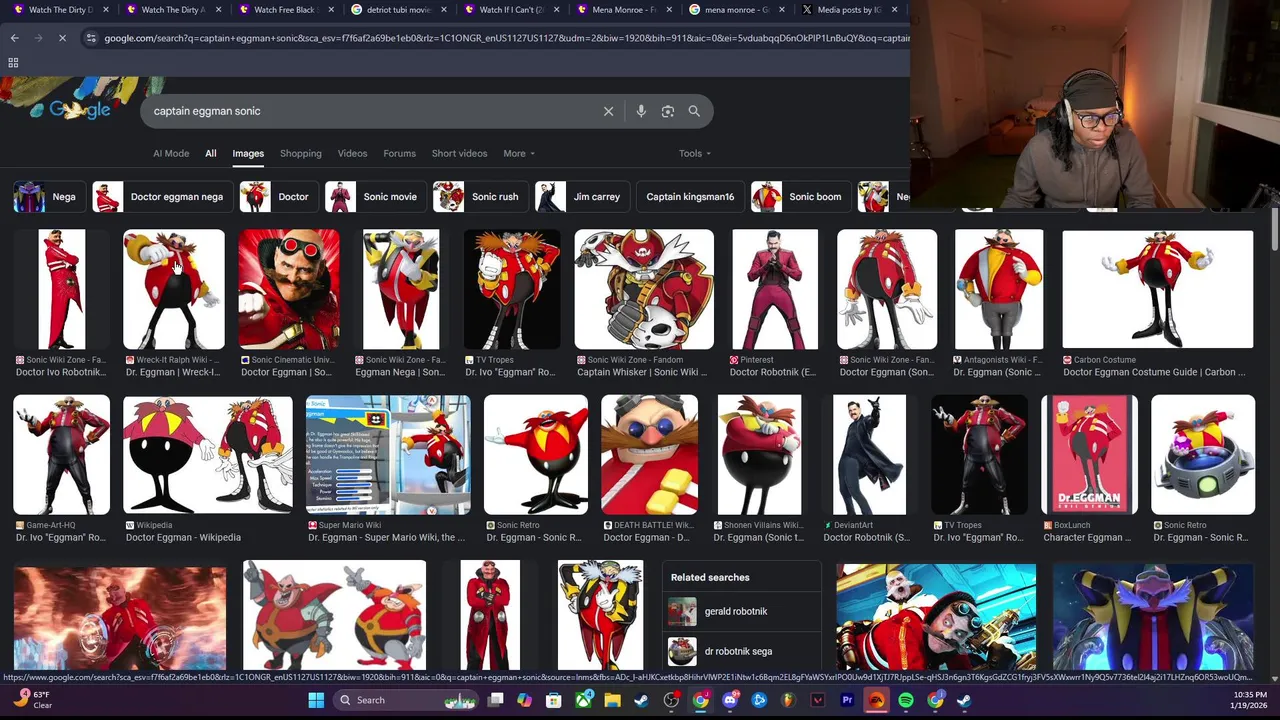Viewport: 1280px width, 720px height.
Task: Switch to the All results tab
Action: 211,153
